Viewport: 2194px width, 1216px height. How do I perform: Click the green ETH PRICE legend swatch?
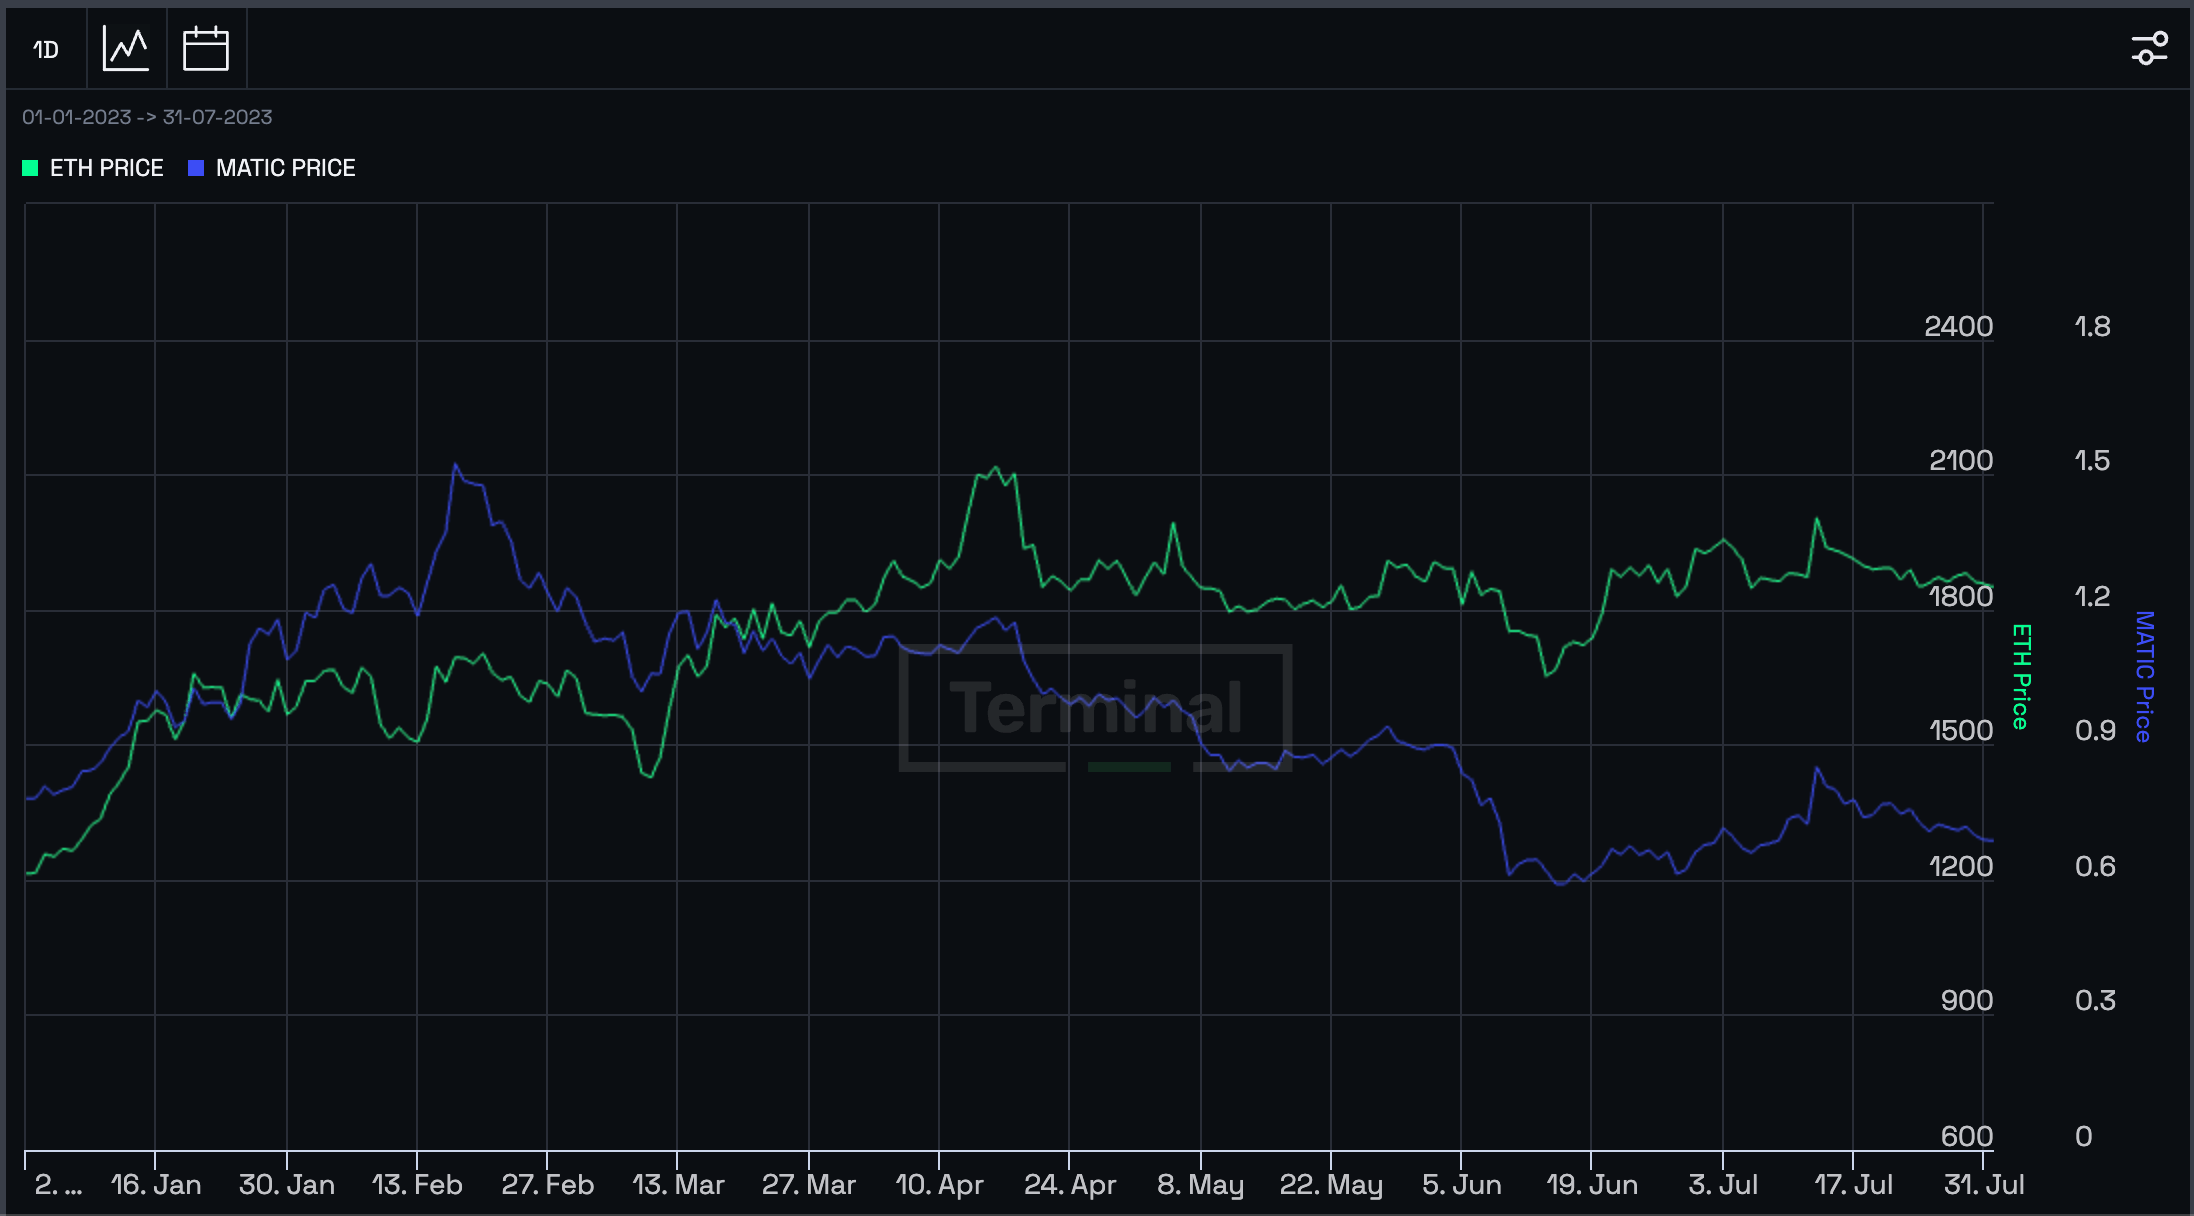click(30, 168)
